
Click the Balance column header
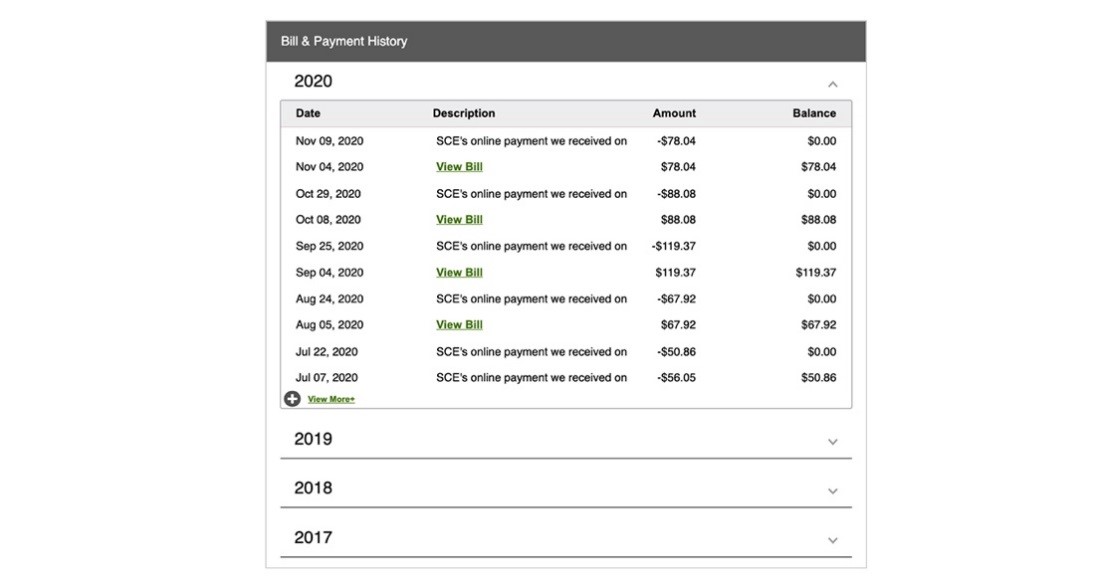(x=814, y=113)
